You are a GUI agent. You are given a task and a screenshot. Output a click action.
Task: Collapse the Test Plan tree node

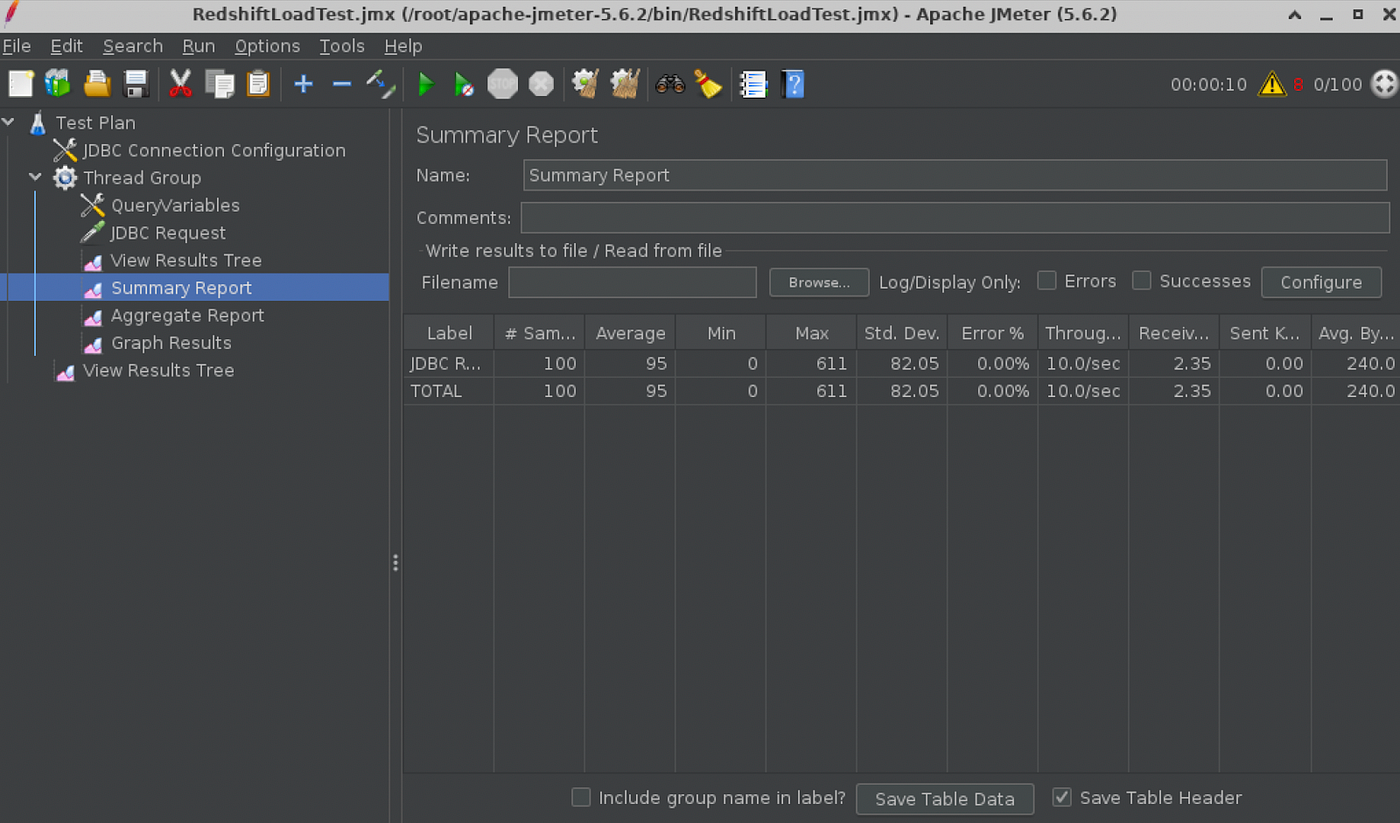[9, 122]
